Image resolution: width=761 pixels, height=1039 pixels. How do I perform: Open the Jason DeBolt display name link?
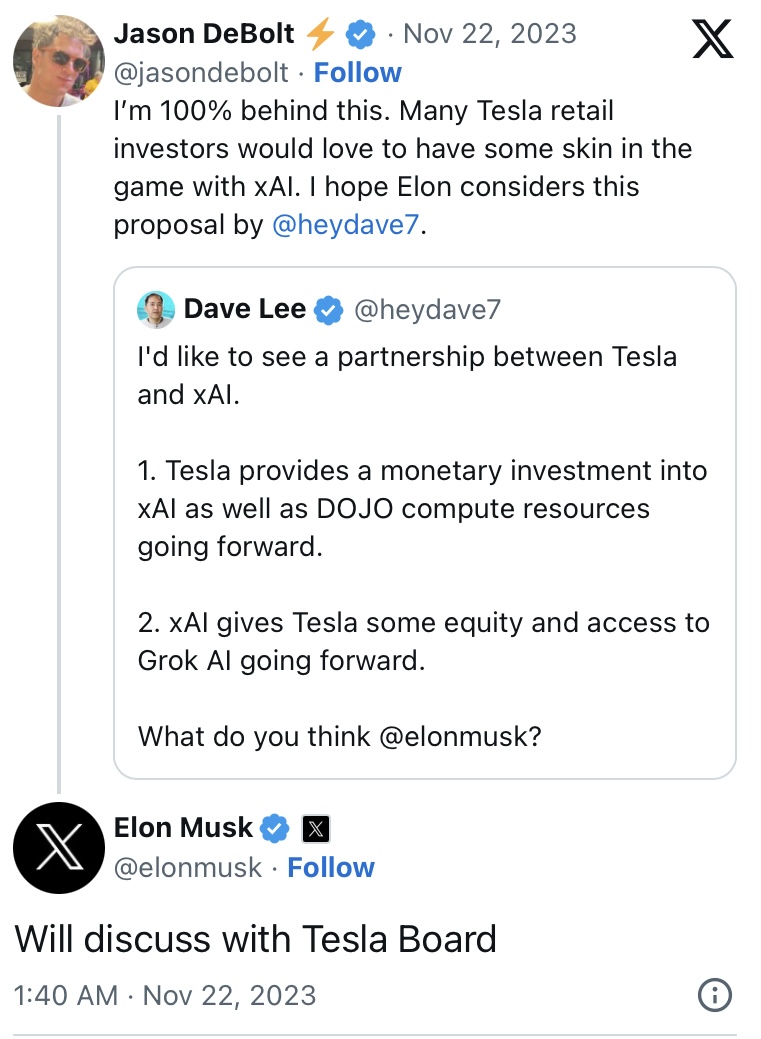tap(204, 35)
